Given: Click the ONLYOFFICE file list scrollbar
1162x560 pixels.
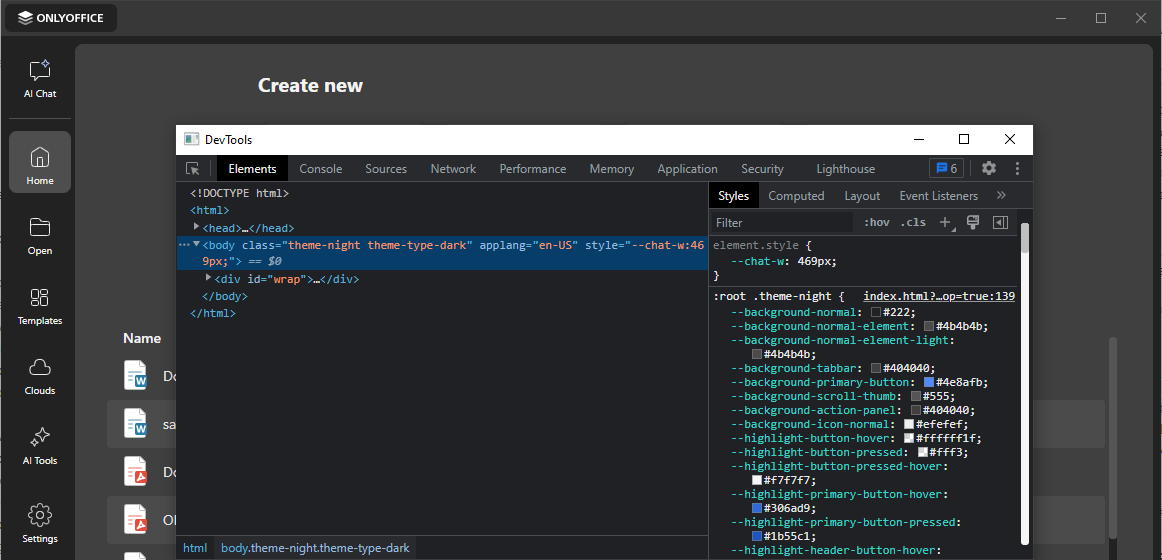Looking at the screenshot, I should (x=1112, y=437).
